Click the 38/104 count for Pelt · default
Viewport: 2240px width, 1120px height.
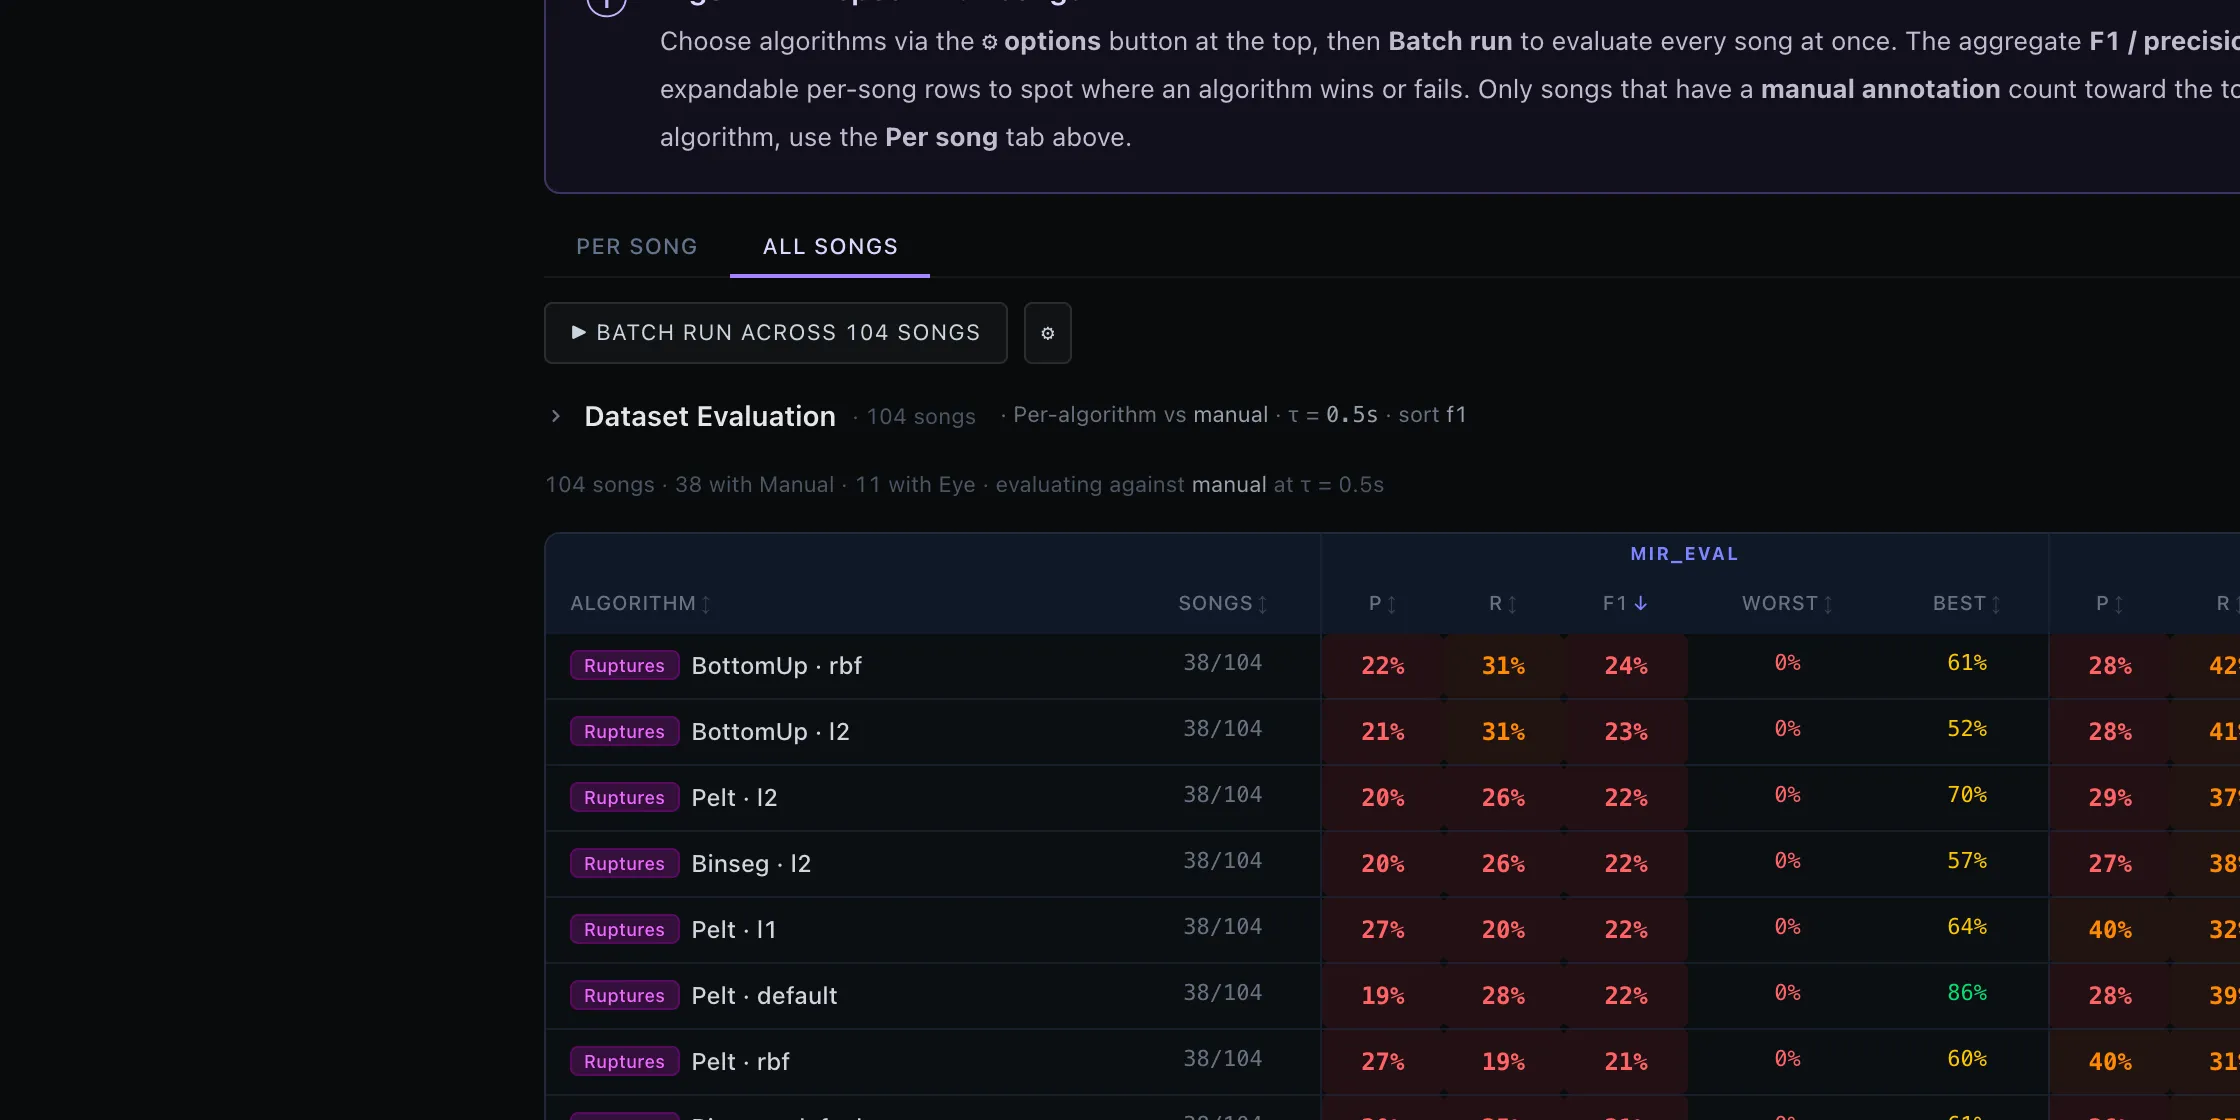pos(1222,993)
